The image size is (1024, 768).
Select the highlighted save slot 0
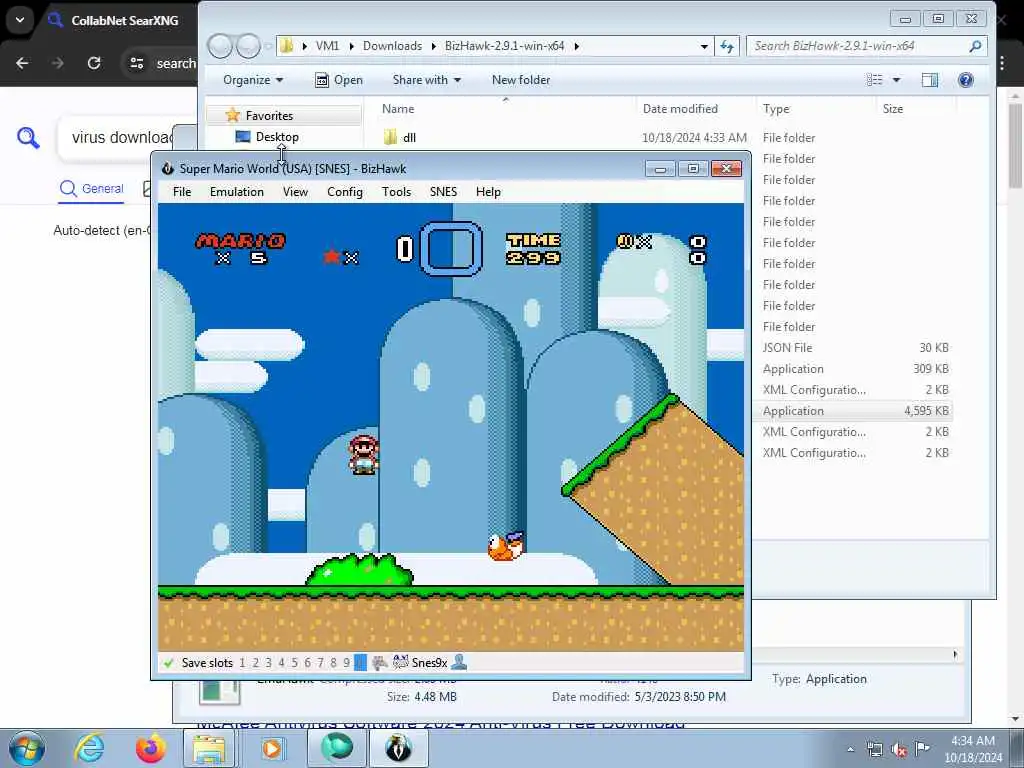tap(360, 663)
